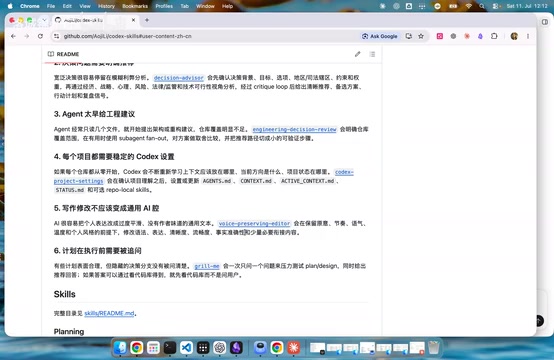Open the Trash in the dock

click(x=434, y=348)
